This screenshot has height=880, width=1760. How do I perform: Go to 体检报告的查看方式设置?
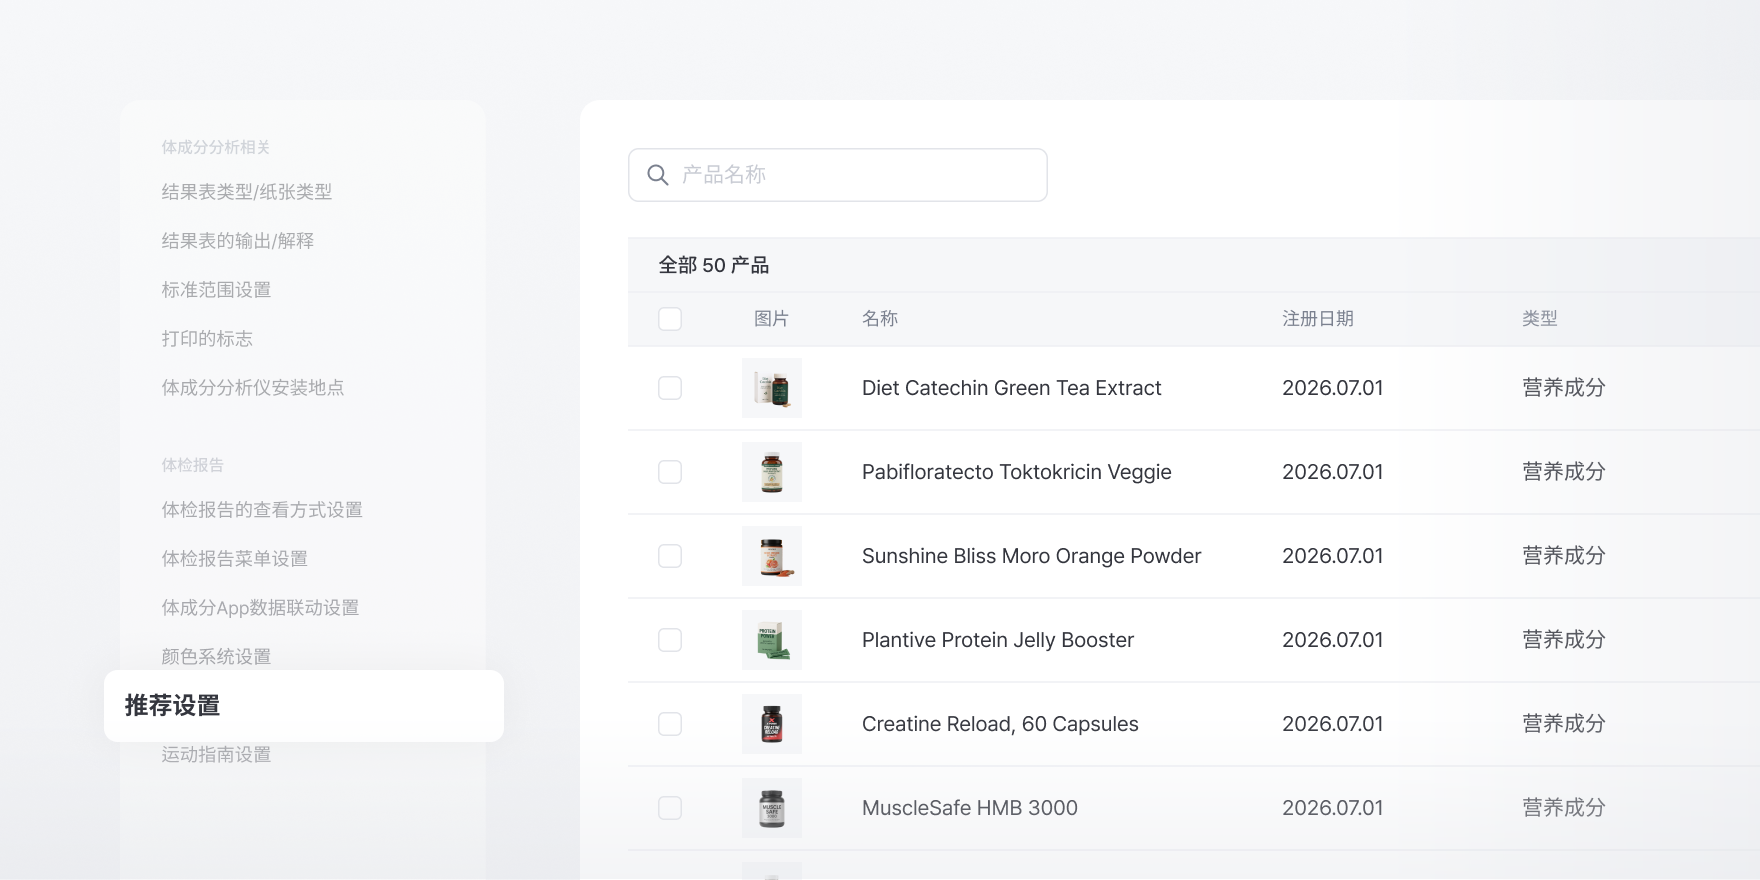click(x=262, y=510)
